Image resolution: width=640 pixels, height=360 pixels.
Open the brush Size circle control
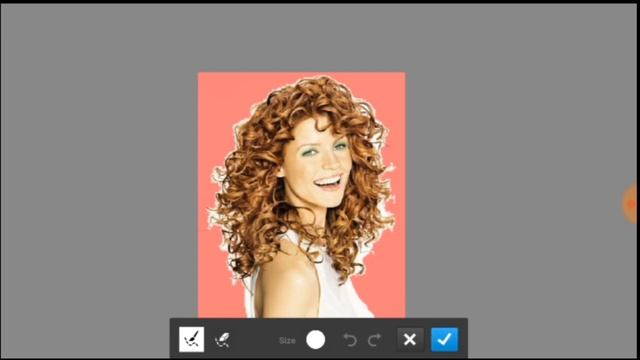316,340
